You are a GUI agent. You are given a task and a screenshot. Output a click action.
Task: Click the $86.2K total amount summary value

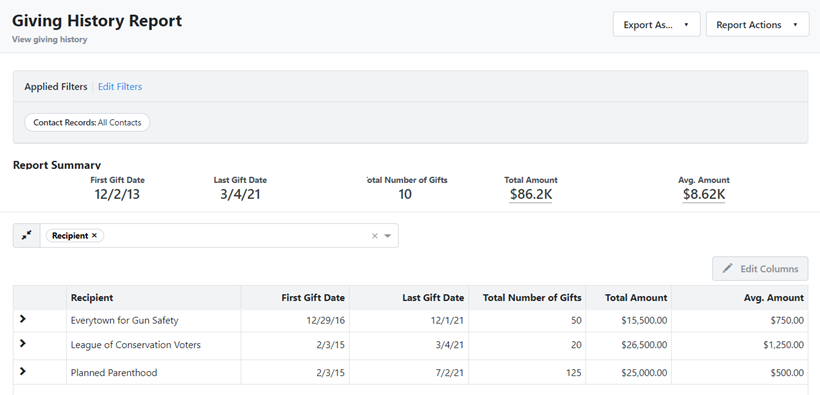point(531,195)
